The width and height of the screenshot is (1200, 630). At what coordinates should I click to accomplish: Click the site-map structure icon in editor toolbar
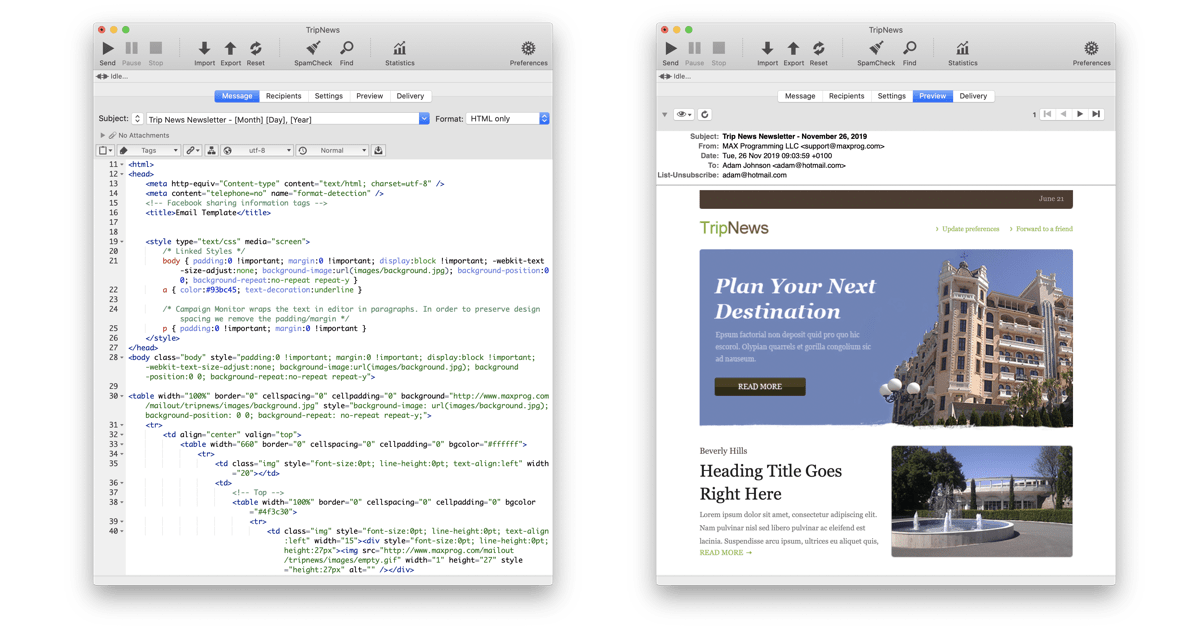[x=211, y=151]
